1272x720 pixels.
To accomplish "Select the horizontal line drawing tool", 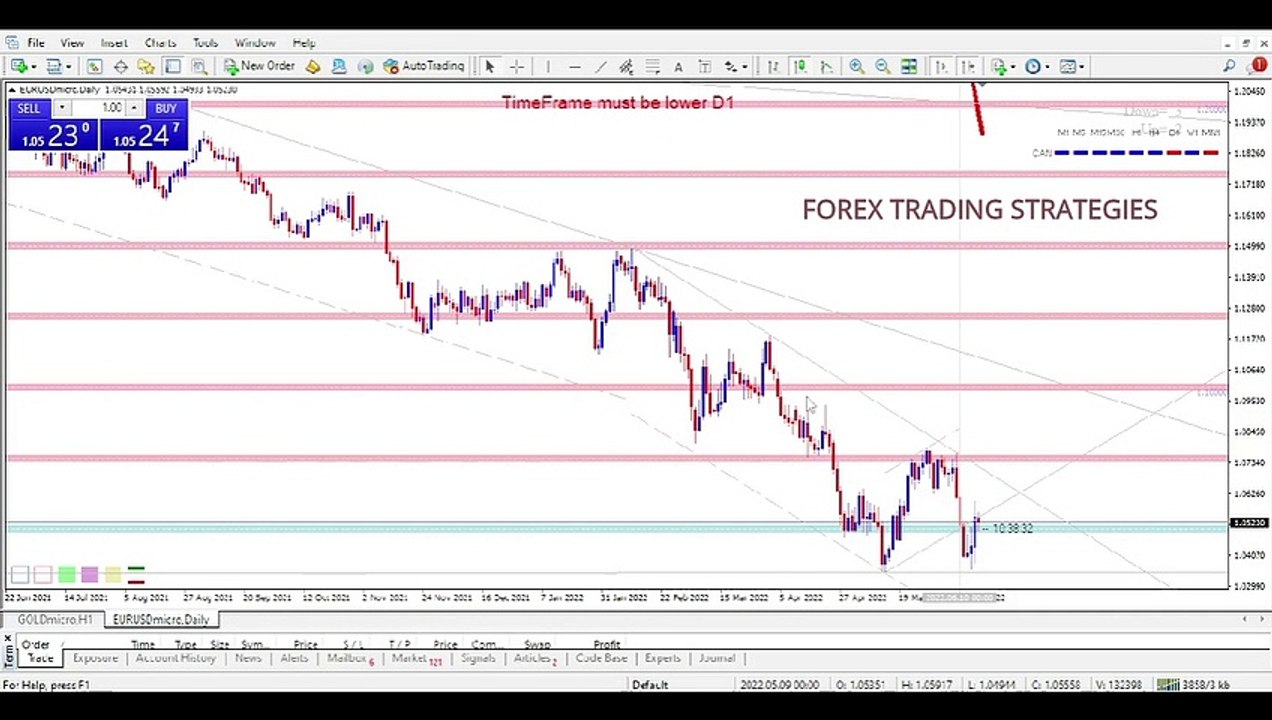I will 574,66.
